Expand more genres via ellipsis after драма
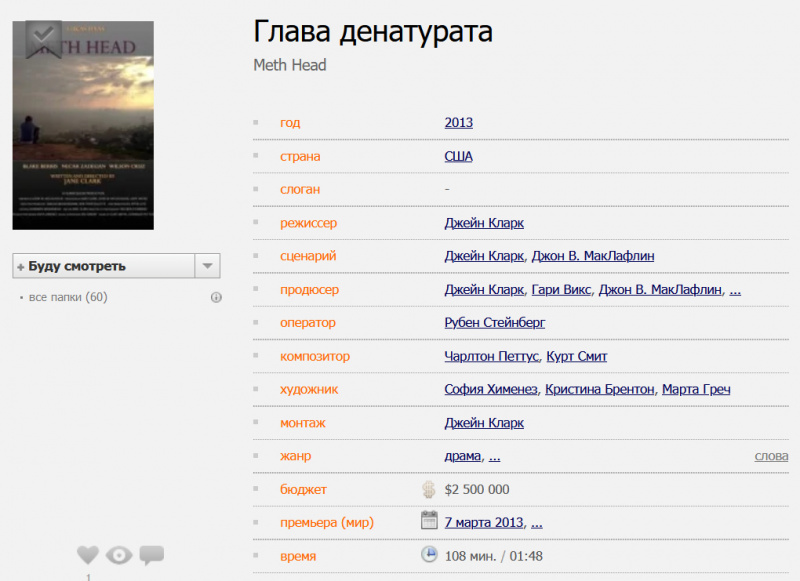This screenshot has width=800, height=581. [x=494, y=456]
